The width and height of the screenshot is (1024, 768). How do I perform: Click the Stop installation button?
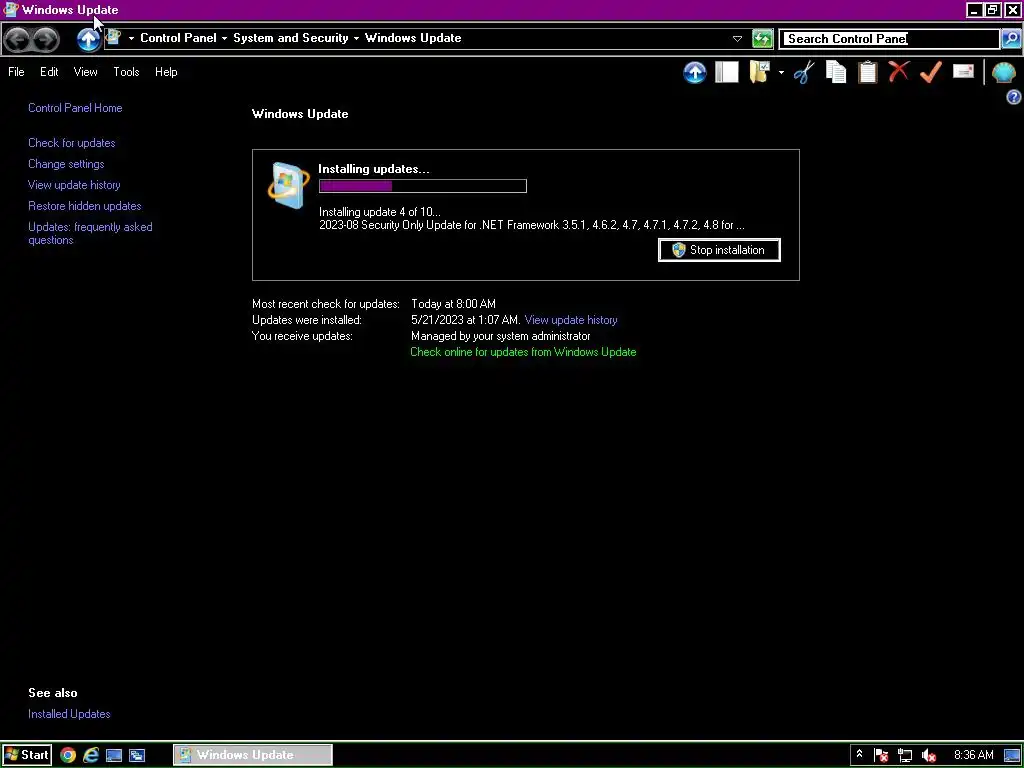point(719,250)
